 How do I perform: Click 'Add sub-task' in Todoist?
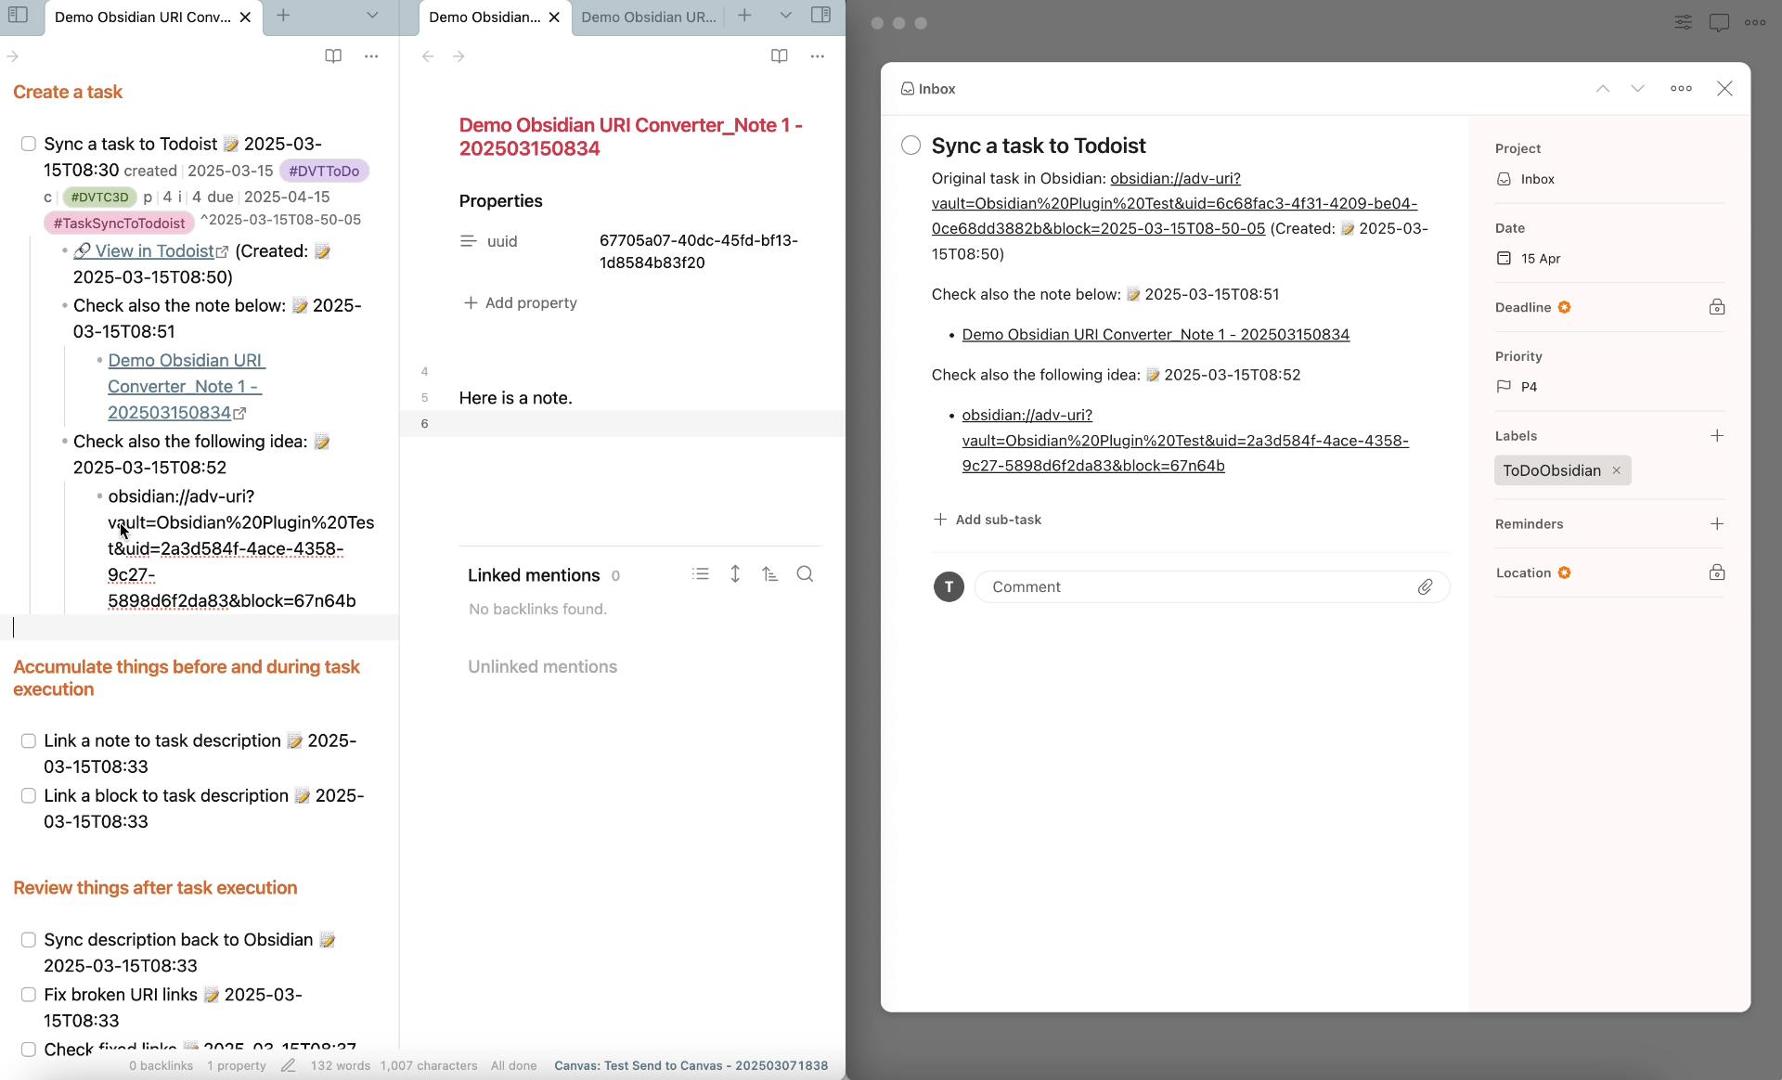pyautogui.click(x=987, y=520)
